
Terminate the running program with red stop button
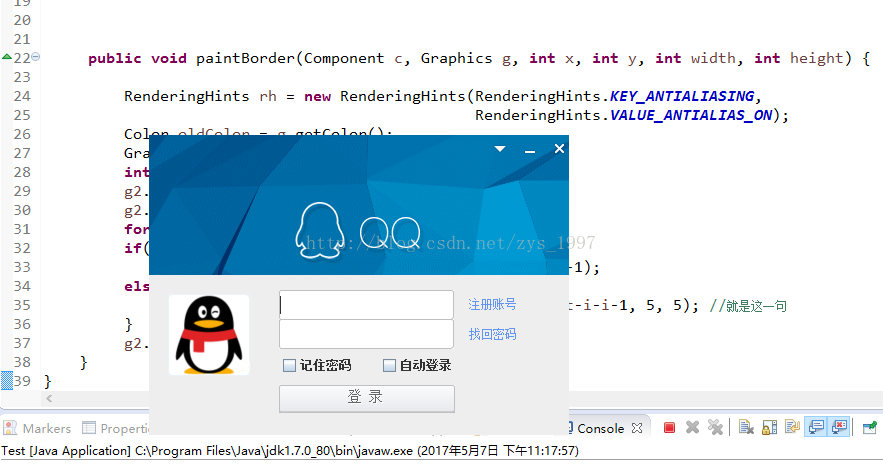(x=669, y=428)
